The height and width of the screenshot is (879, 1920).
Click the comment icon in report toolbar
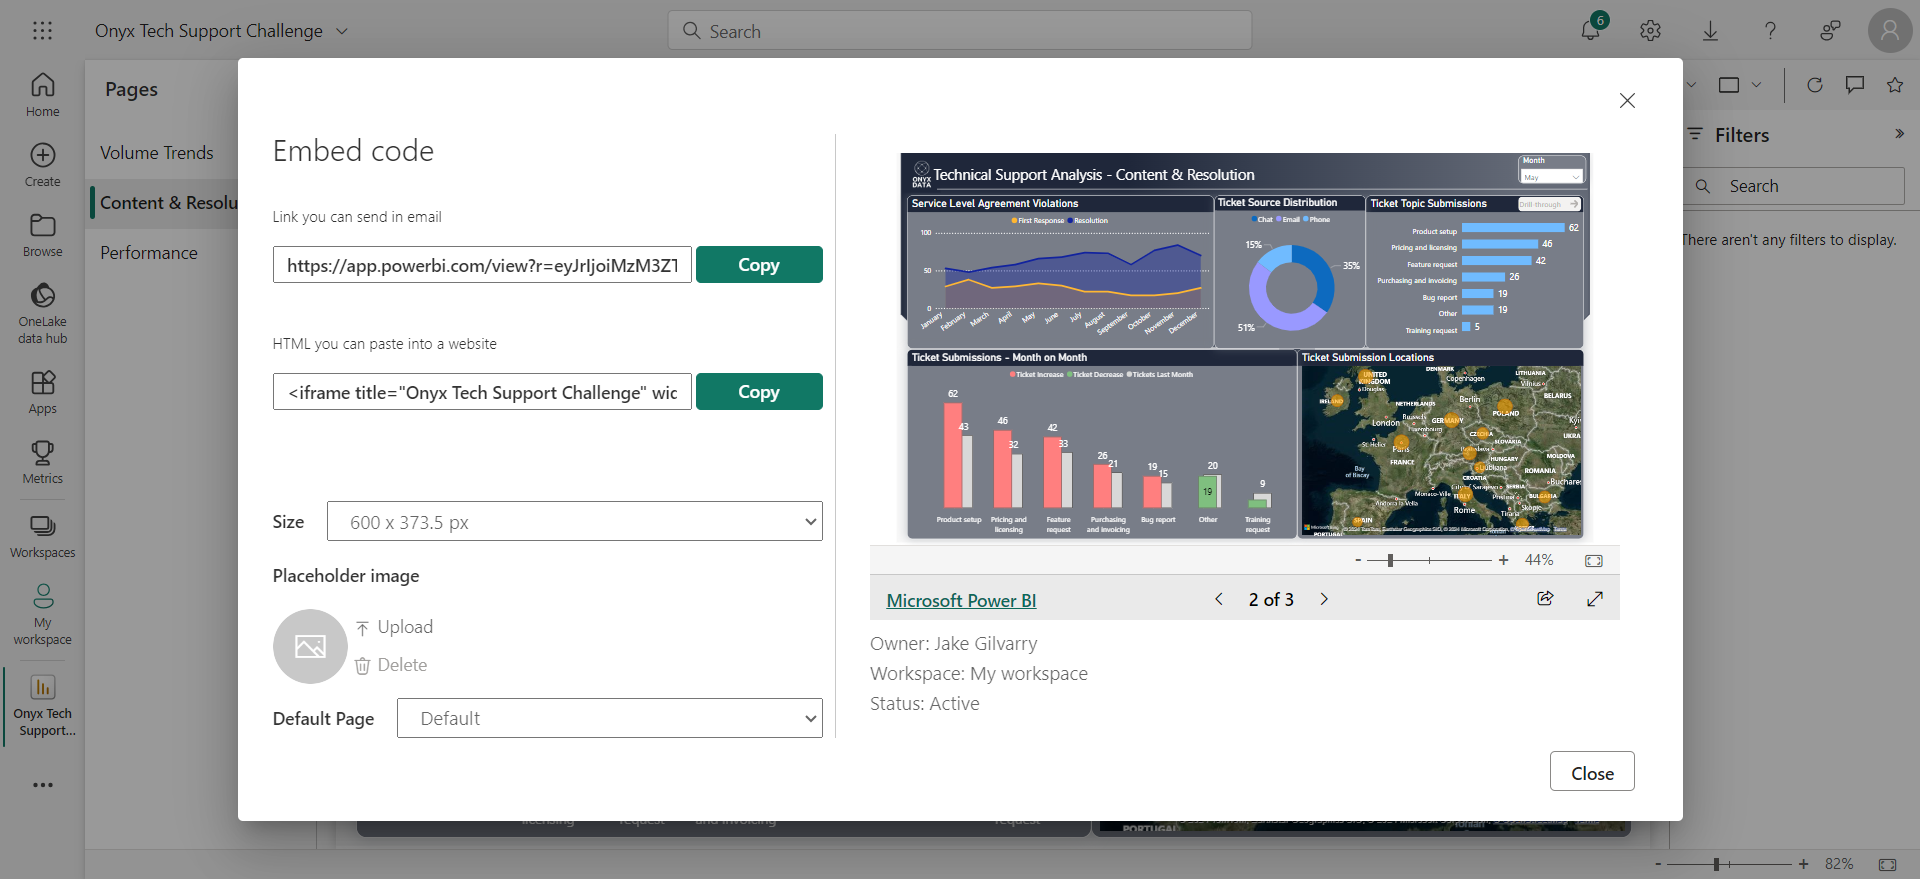[1855, 85]
